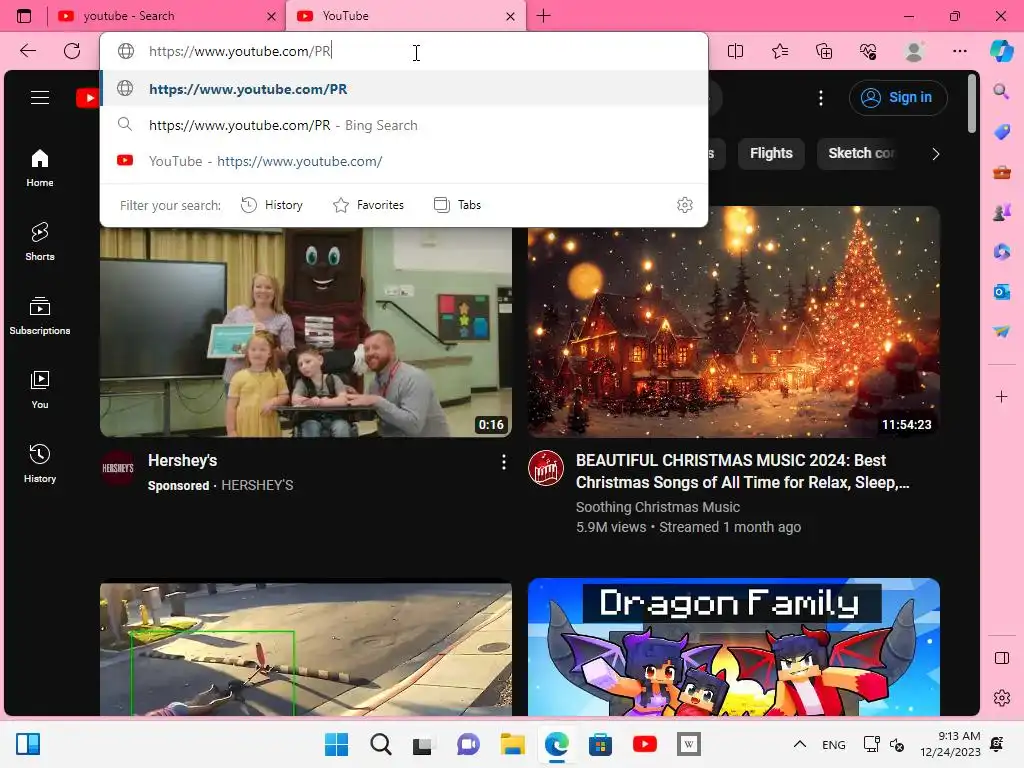1024x768 pixels.
Task: Click the Hershey's ad title
Action: 182,460
